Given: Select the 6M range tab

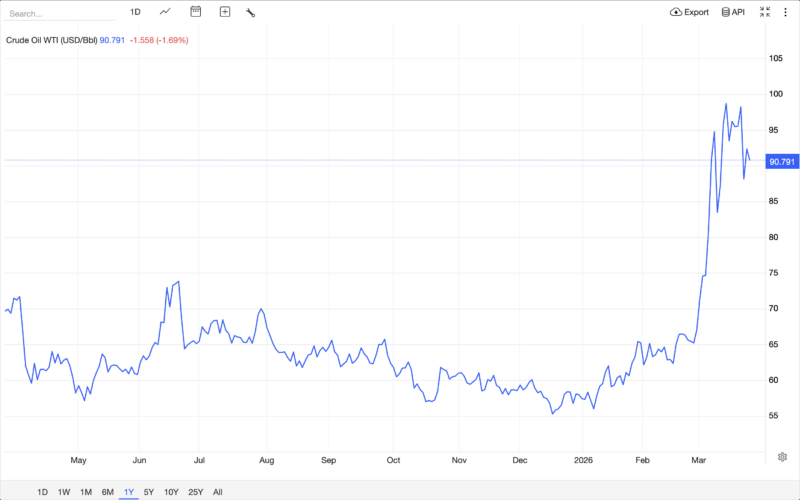Looking at the screenshot, I should click(108, 492).
